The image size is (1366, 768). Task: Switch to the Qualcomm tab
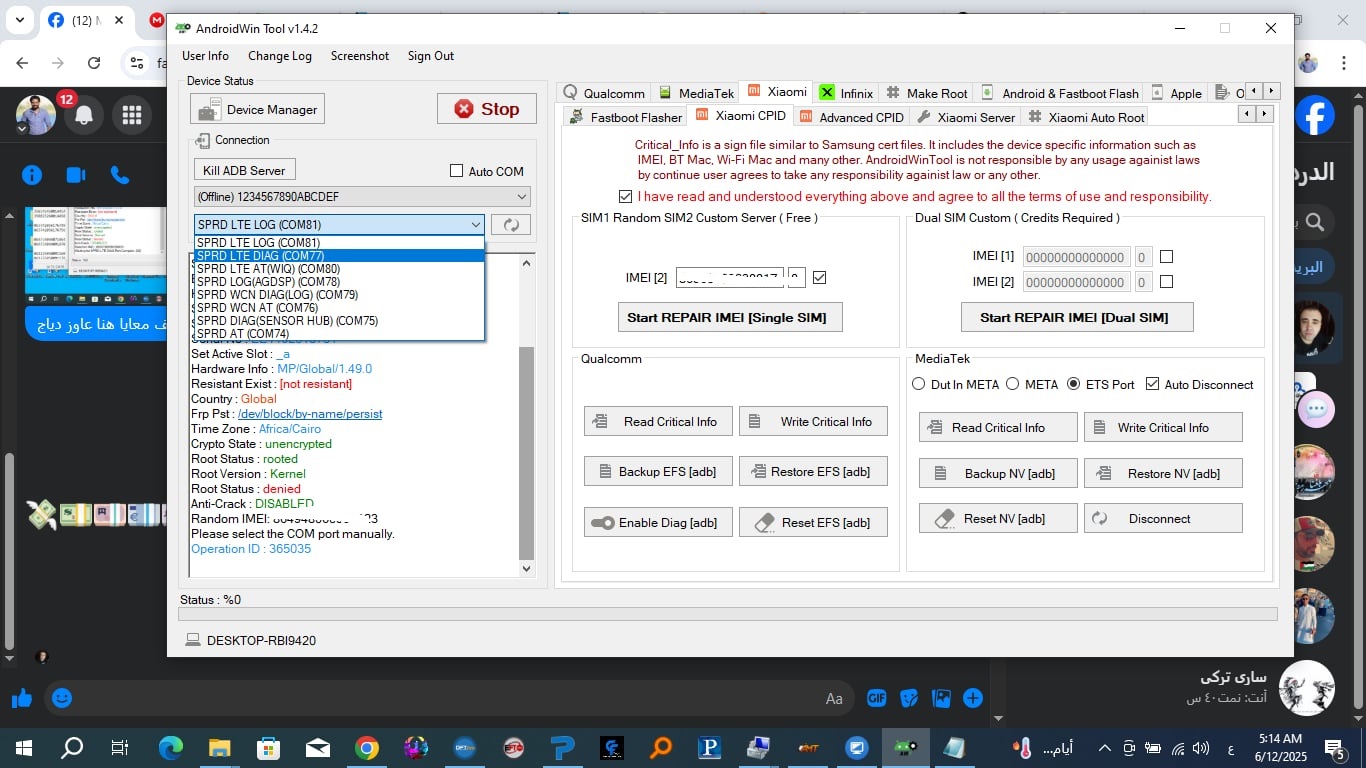pyautogui.click(x=604, y=93)
